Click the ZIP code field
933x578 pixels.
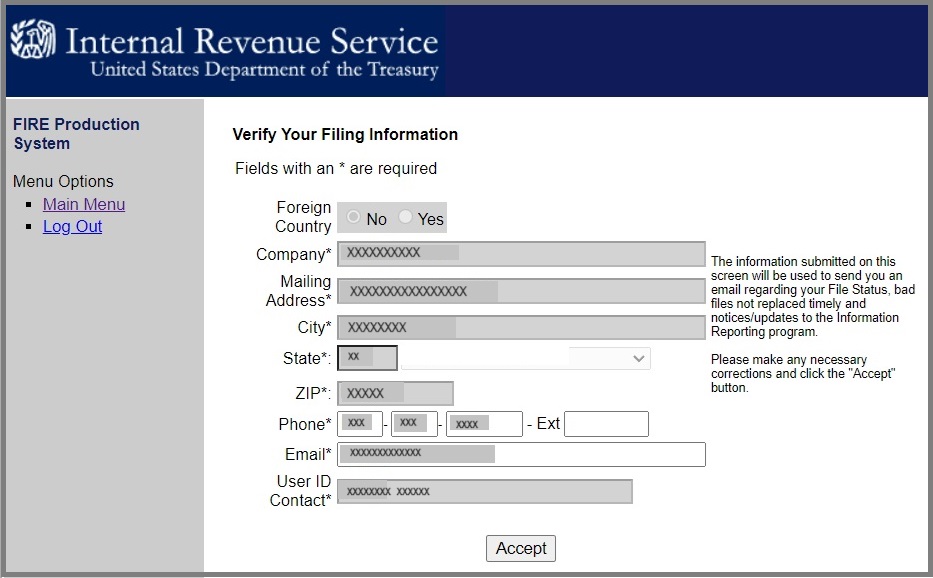pos(395,394)
